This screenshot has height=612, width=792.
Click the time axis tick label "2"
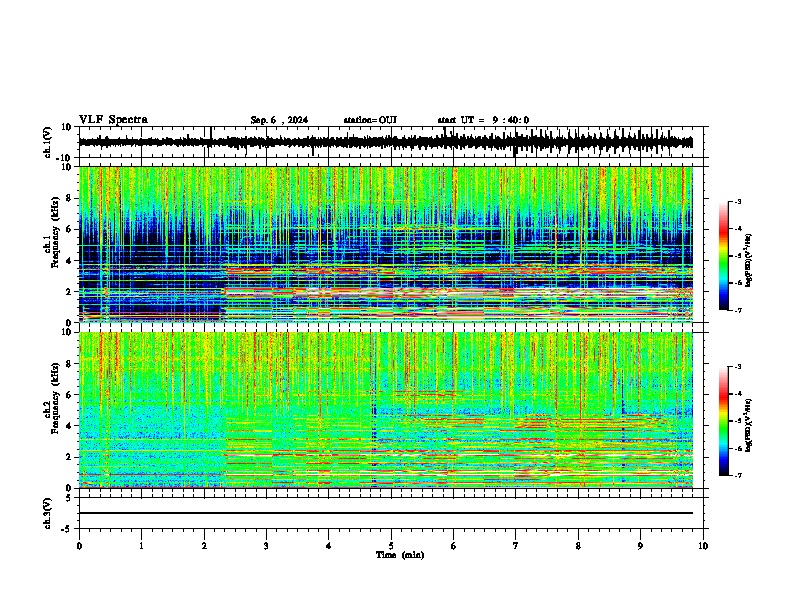click(204, 546)
